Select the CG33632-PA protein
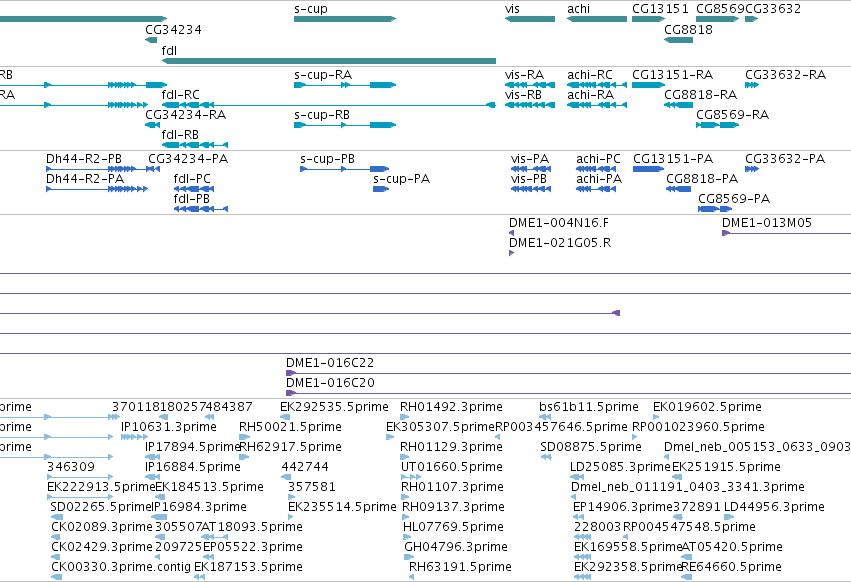The height and width of the screenshot is (582, 851). [x=752, y=169]
